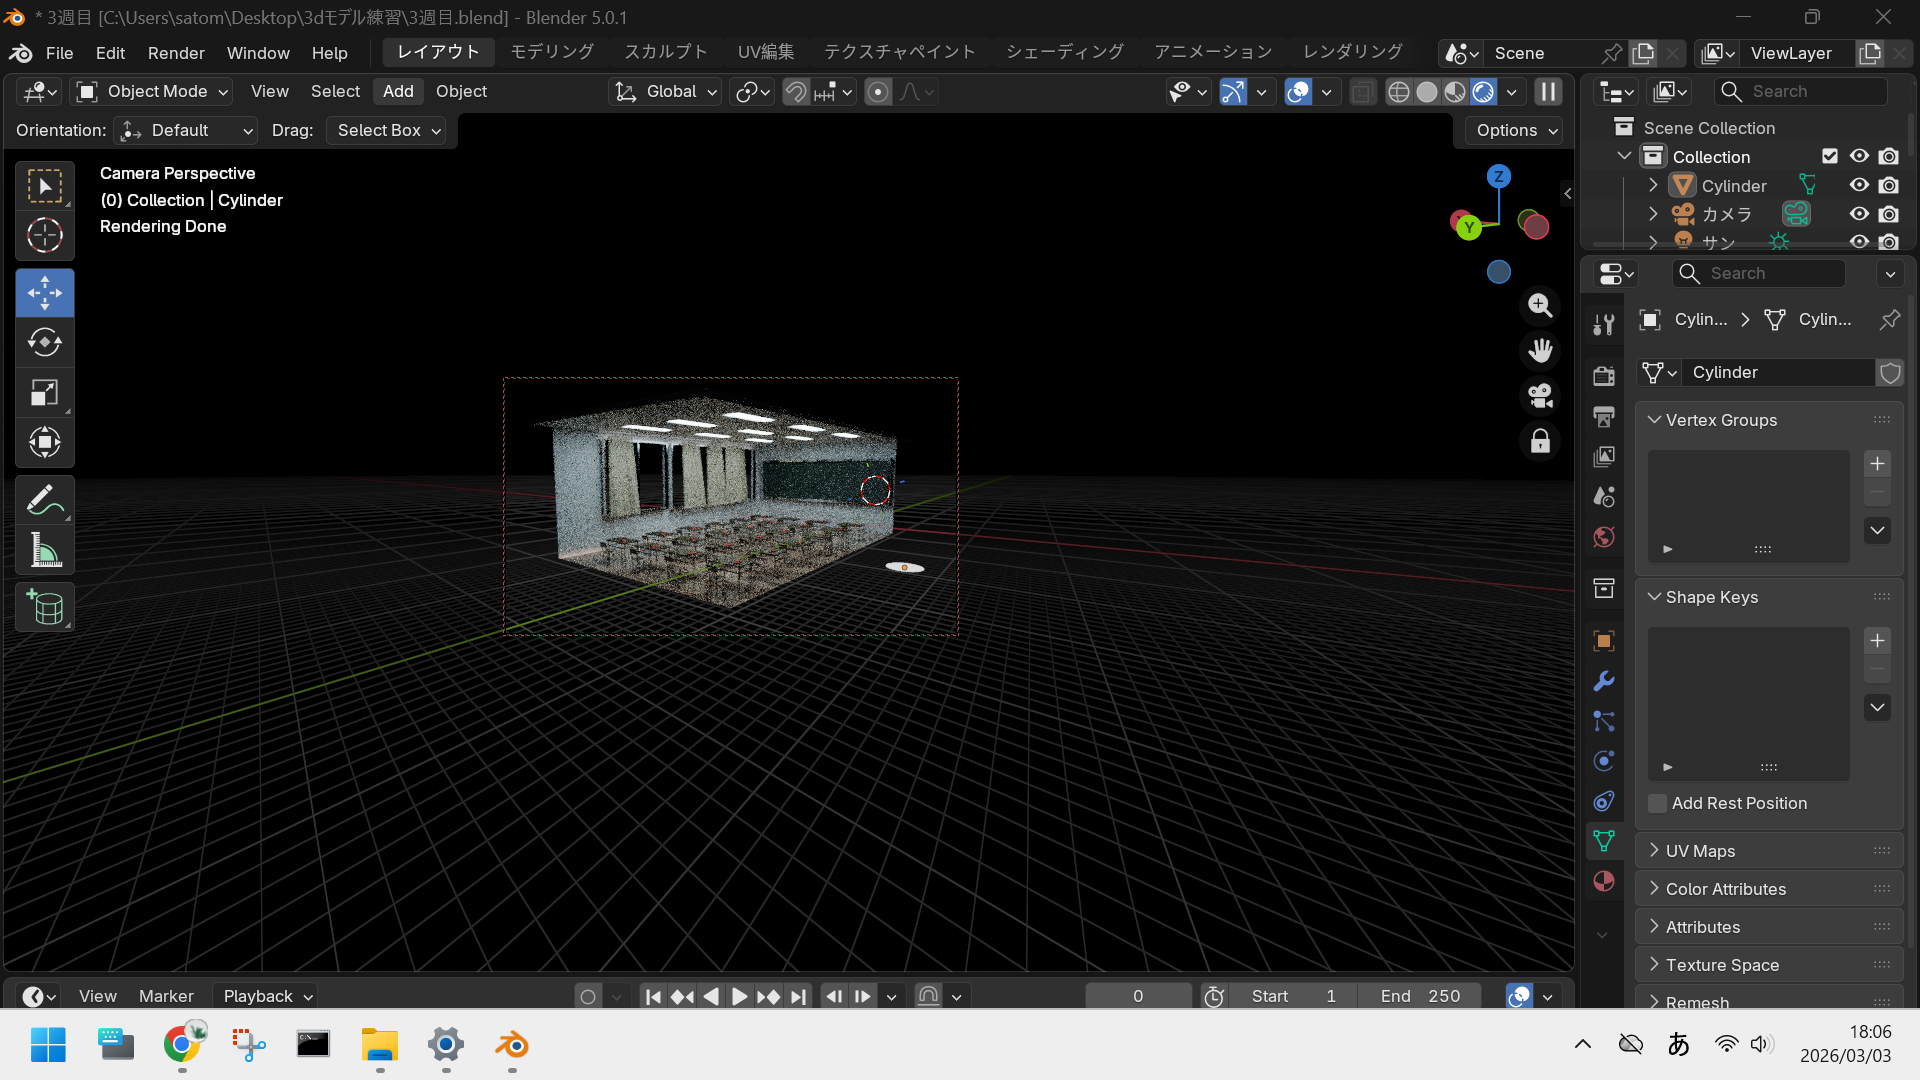The height and width of the screenshot is (1080, 1920).
Task: Activate the Annotate pencil tool
Action: (x=44, y=499)
